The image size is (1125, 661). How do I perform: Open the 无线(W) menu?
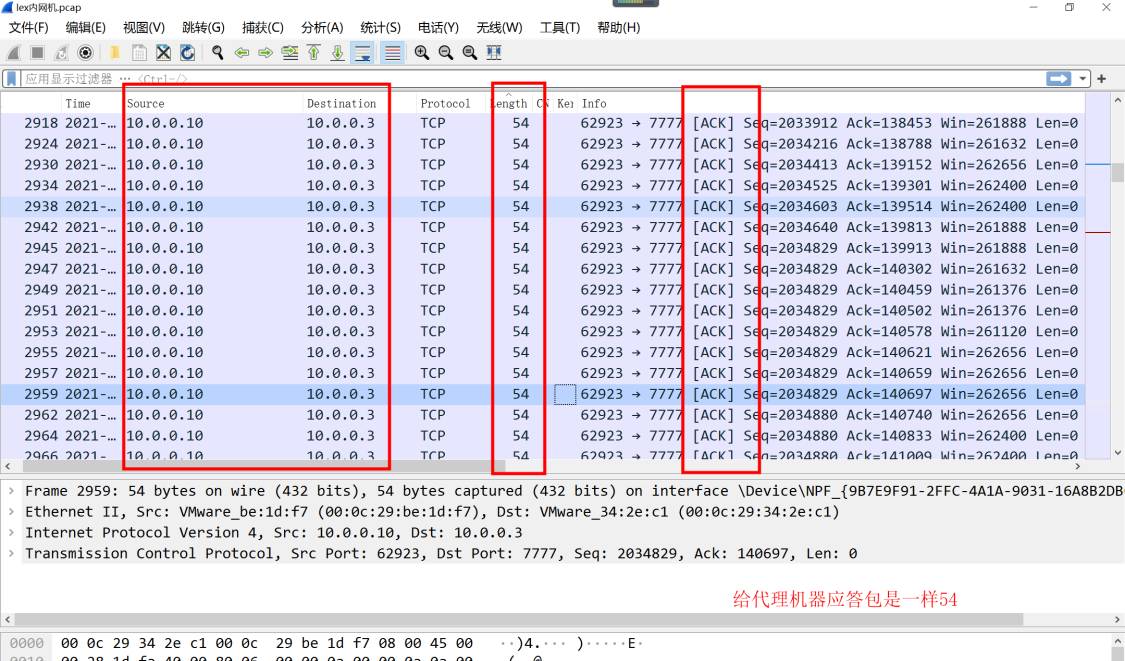(x=499, y=27)
